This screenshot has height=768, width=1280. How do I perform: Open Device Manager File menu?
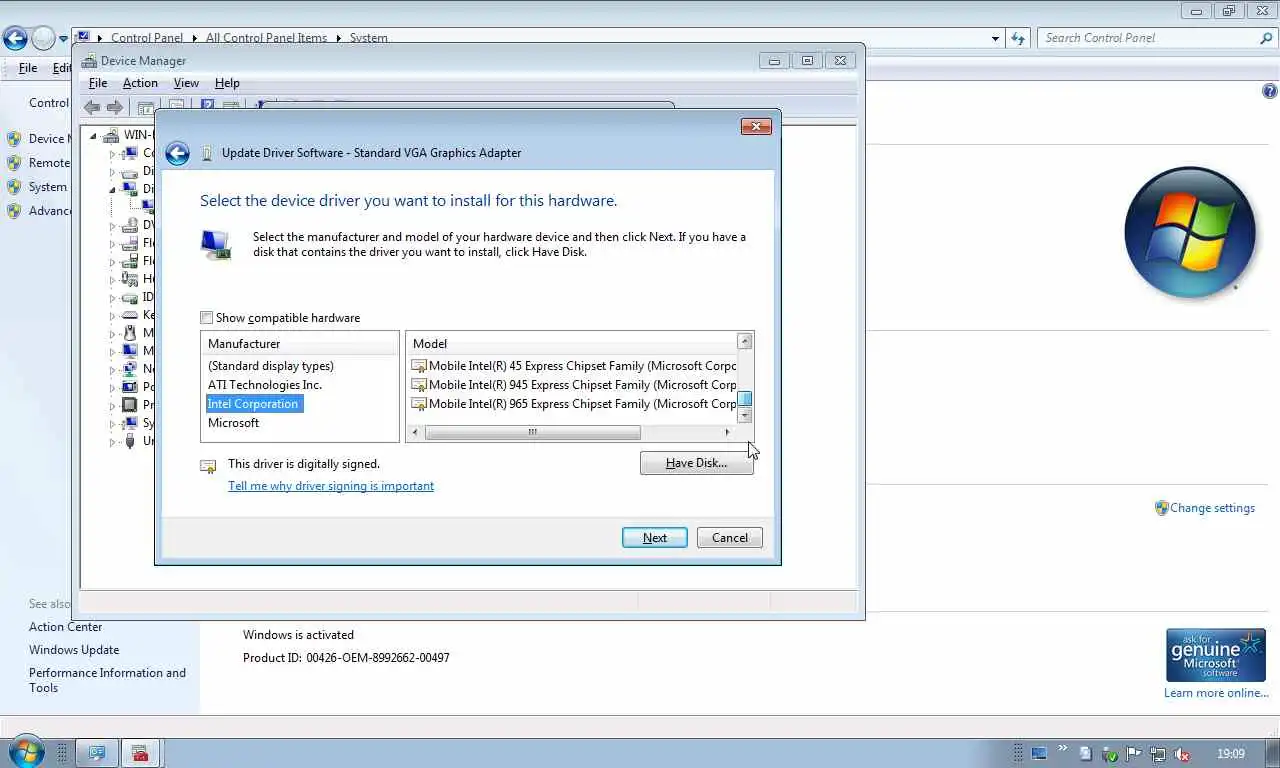tap(98, 83)
